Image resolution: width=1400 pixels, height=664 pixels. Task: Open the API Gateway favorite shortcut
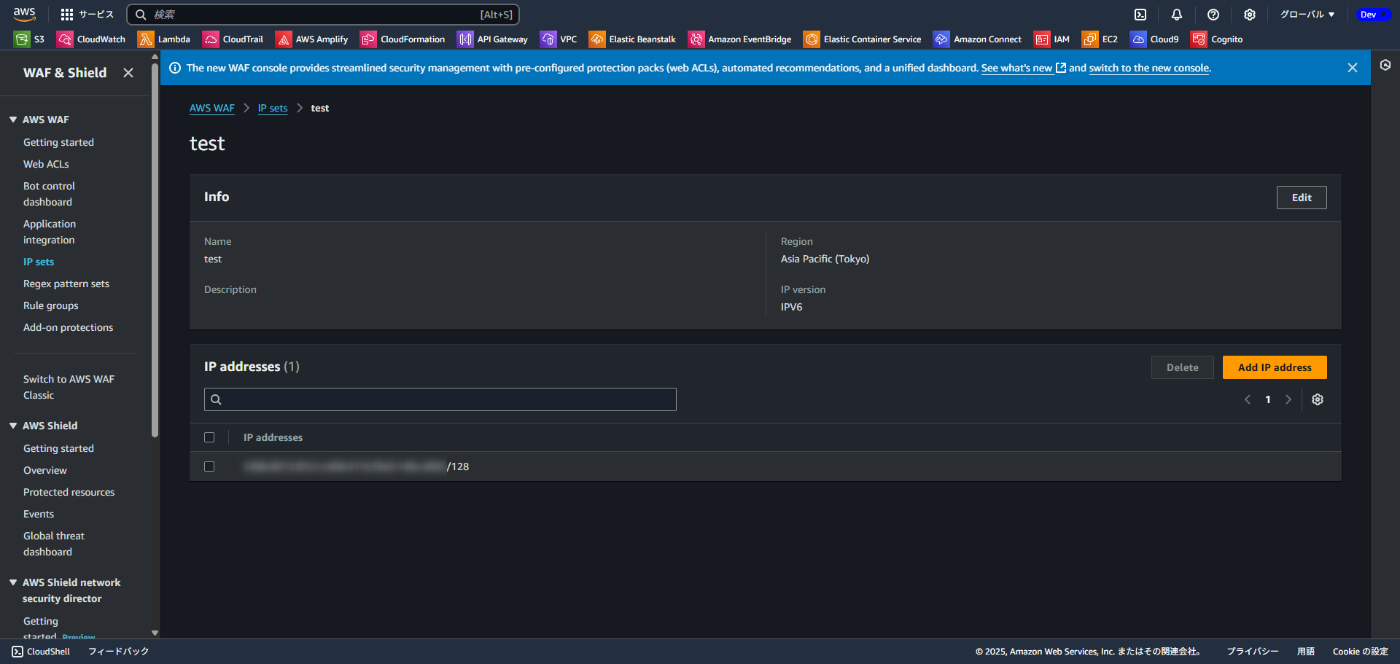pos(492,39)
